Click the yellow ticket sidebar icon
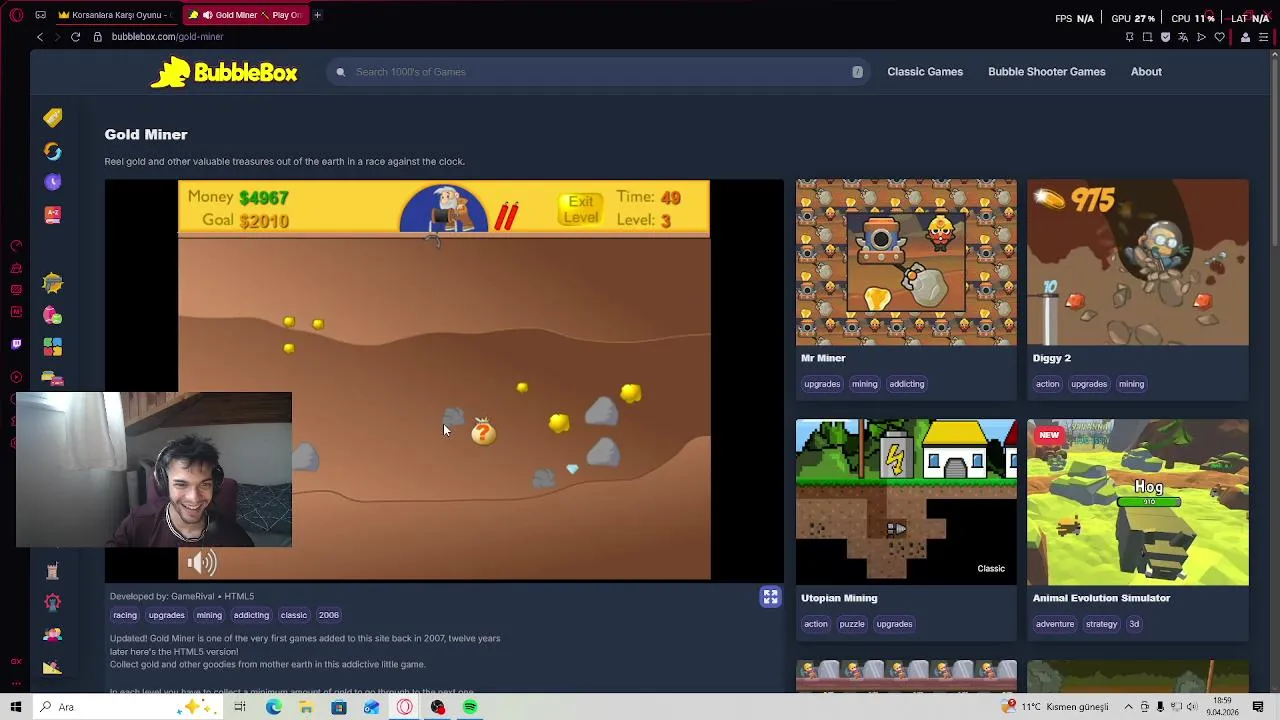Image resolution: width=1280 pixels, height=720 pixels. click(x=53, y=118)
